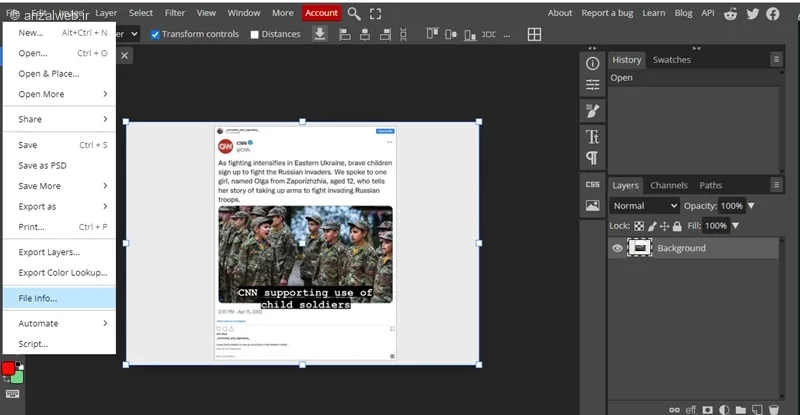Enable the Distances checkbox

click(x=255, y=35)
